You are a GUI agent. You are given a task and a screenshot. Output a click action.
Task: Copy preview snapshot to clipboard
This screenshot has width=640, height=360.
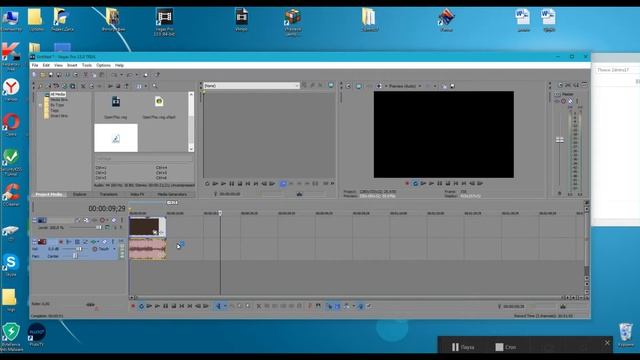pyautogui.click(x=444, y=86)
